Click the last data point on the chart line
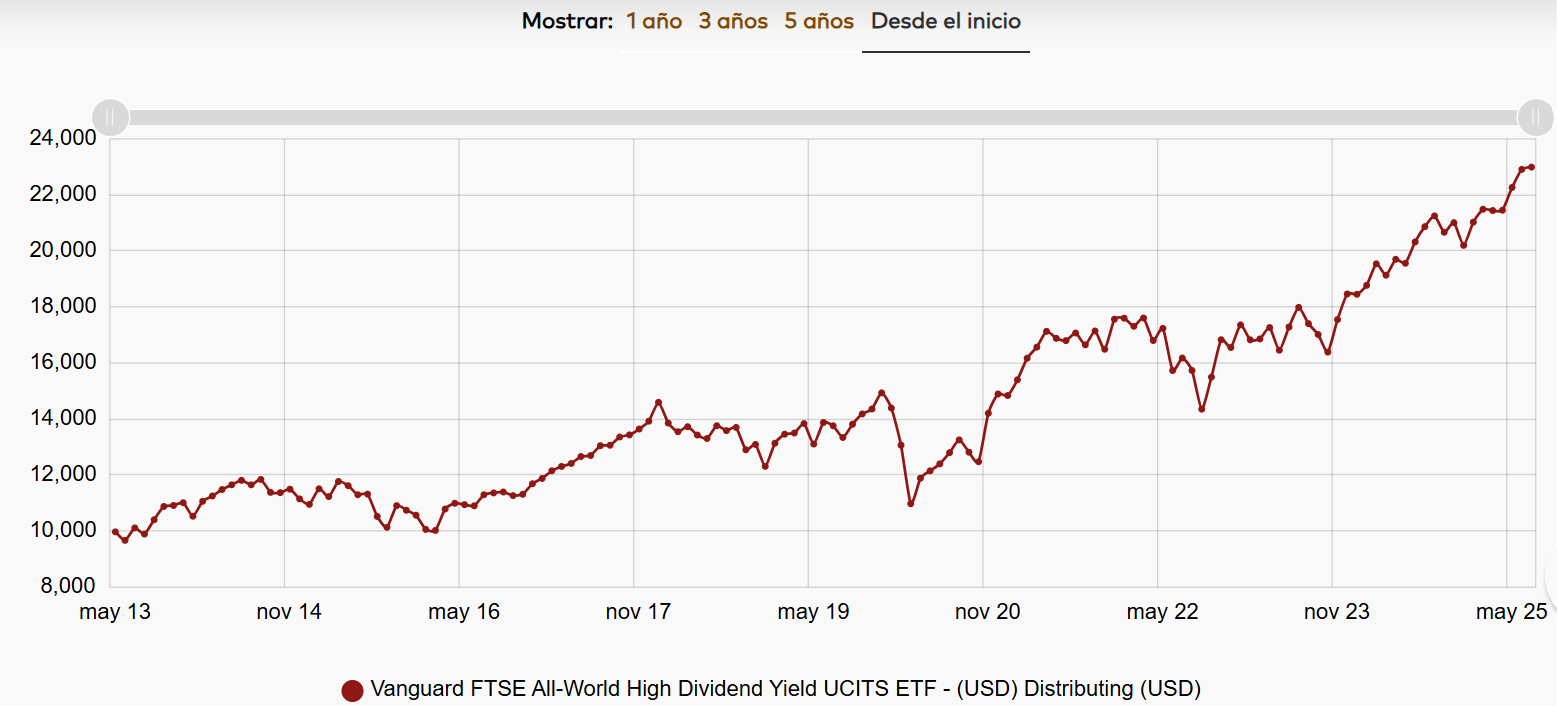This screenshot has width=1557, height=706. pyautogui.click(x=1531, y=167)
